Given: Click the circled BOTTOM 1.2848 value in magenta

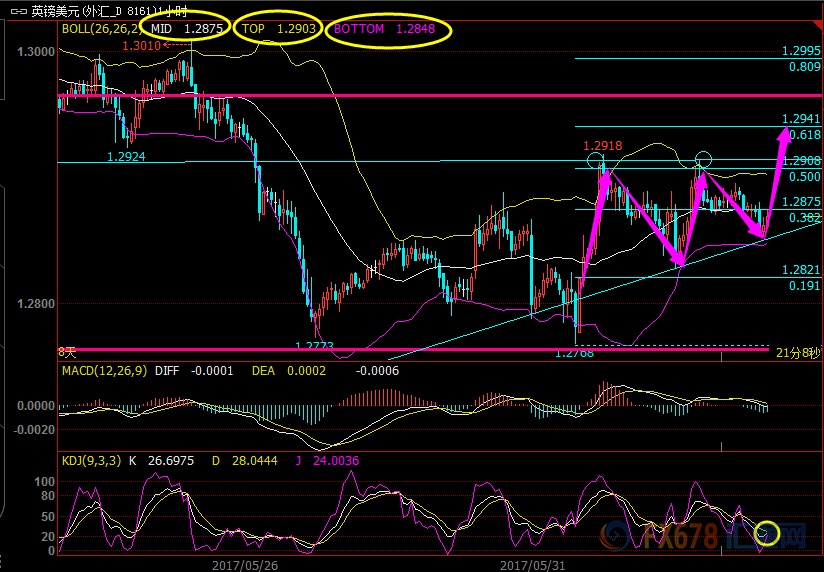Looking at the screenshot, I should pos(384,29).
